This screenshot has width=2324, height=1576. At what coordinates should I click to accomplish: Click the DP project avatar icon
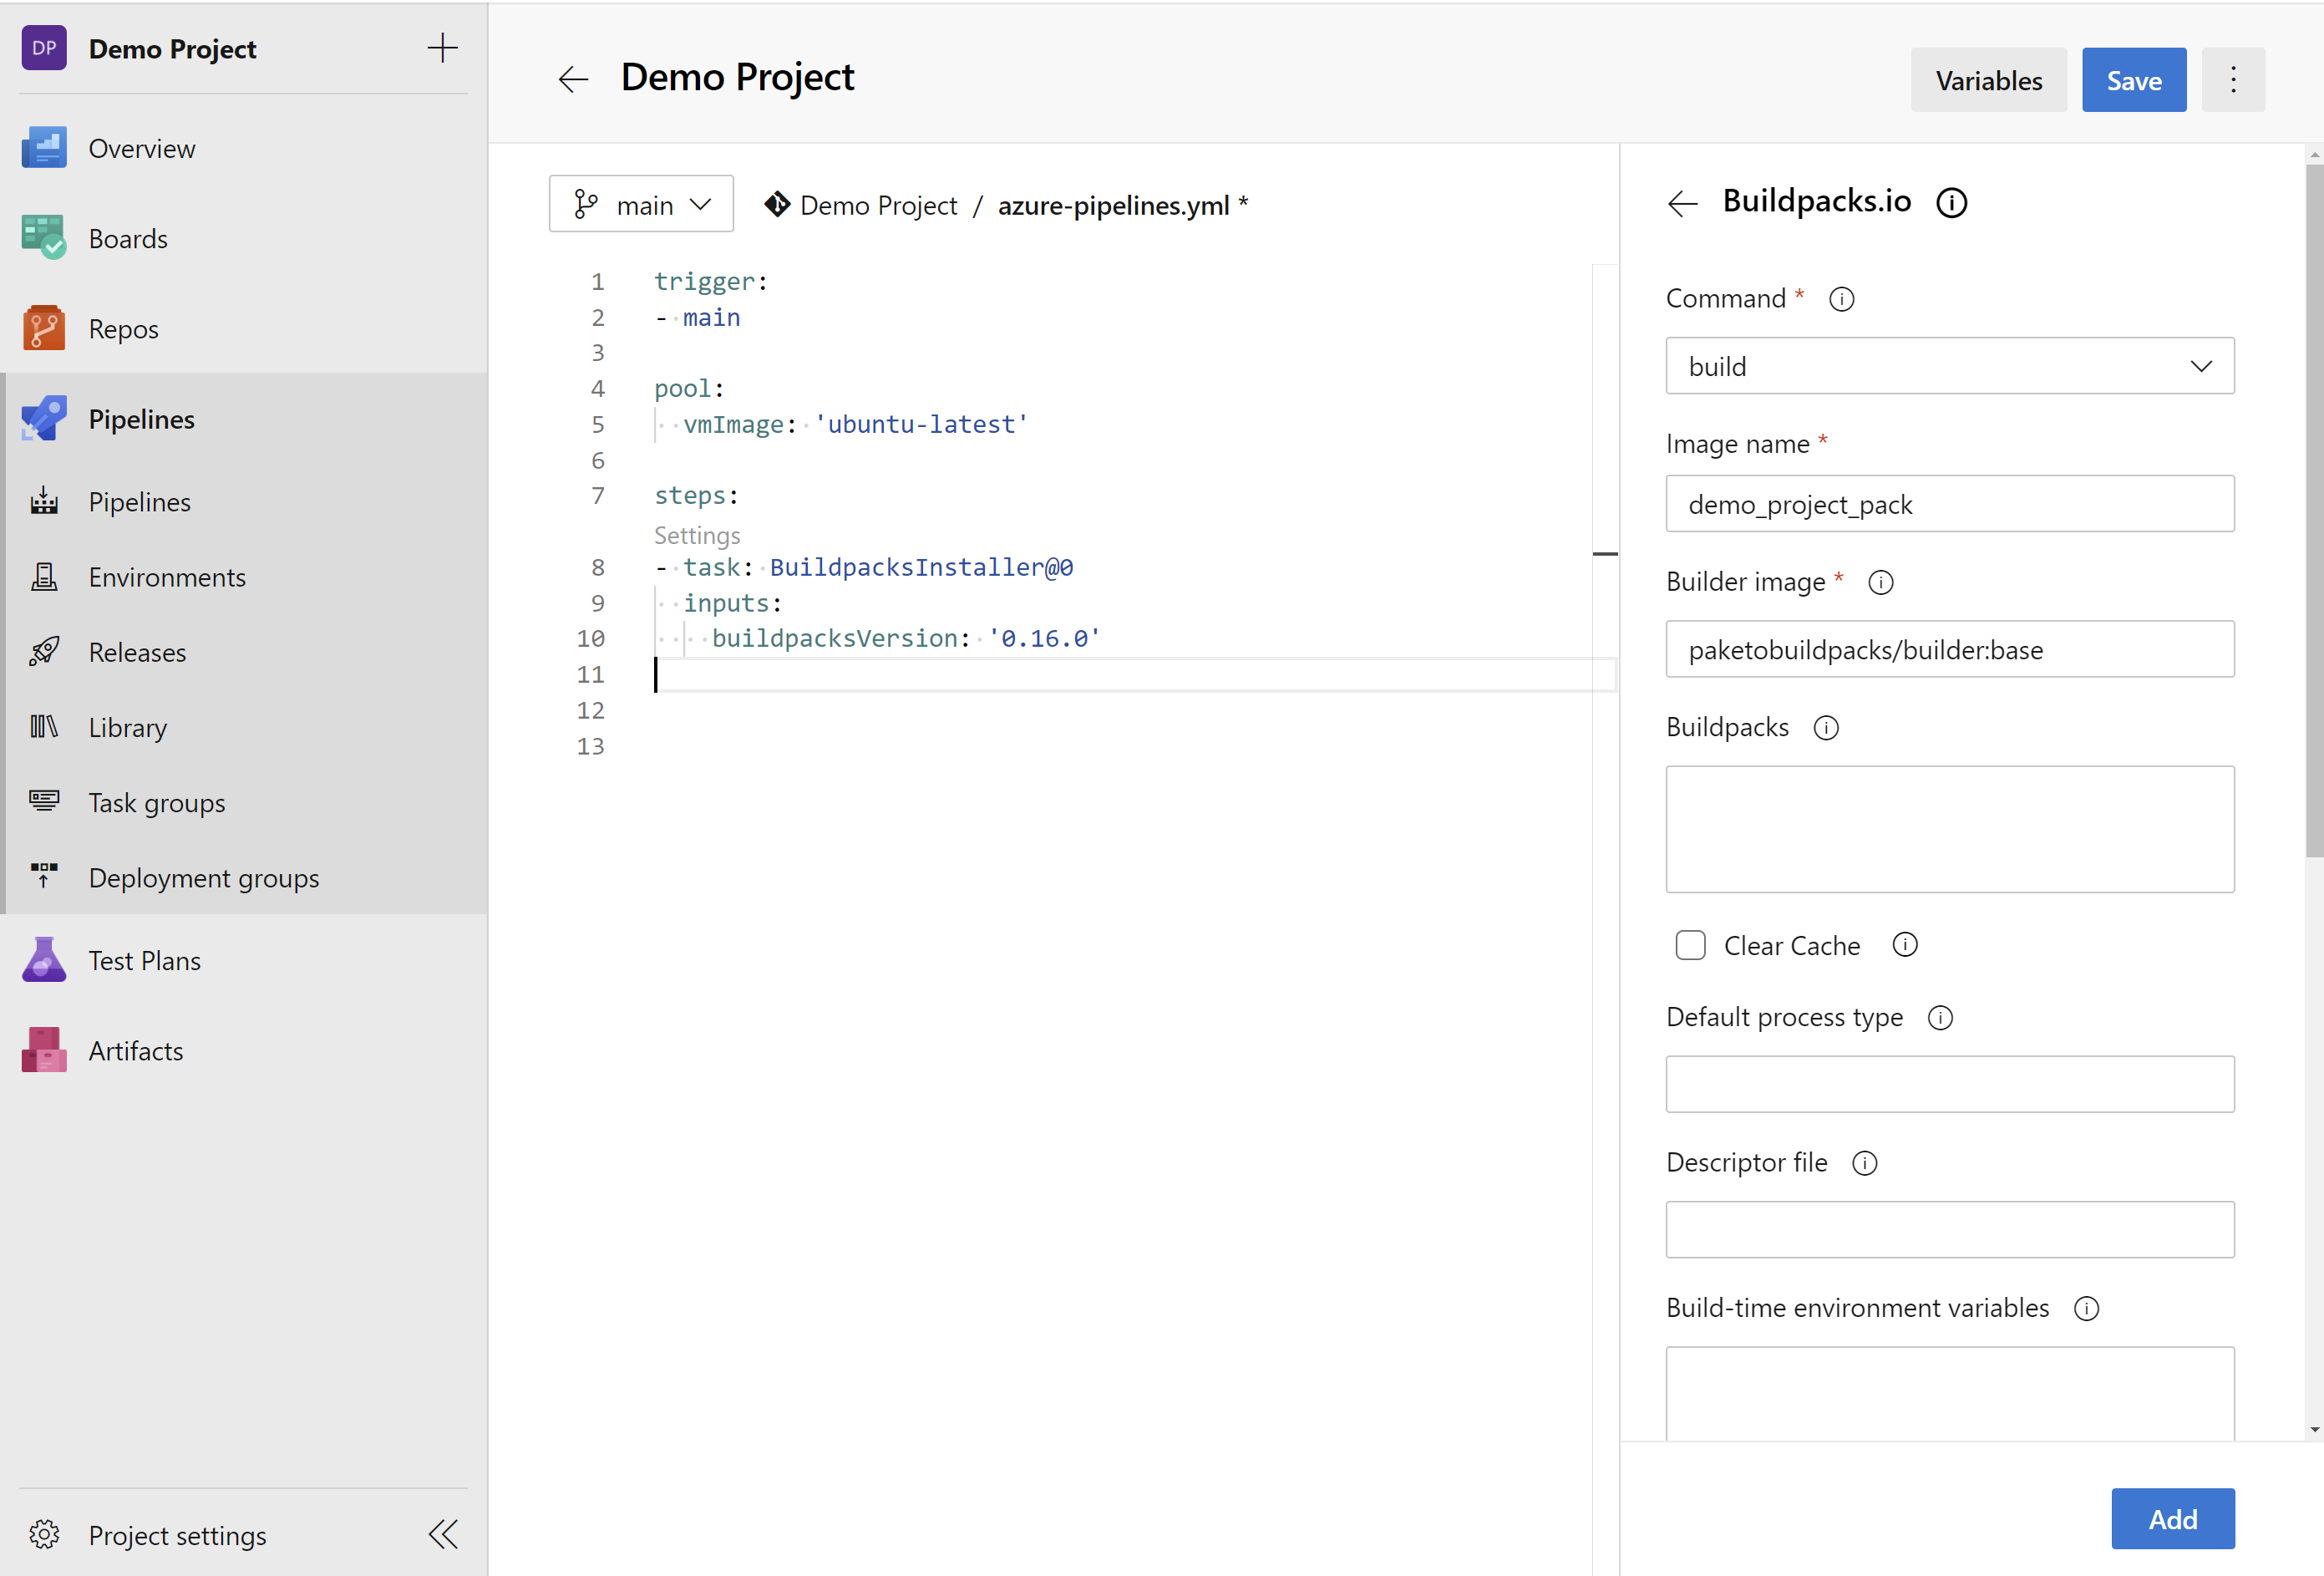coord(44,48)
